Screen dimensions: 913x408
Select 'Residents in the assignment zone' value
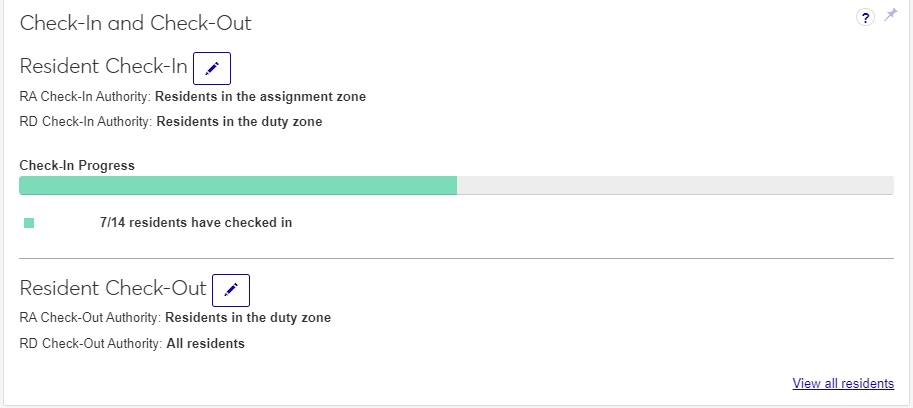tap(260, 97)
